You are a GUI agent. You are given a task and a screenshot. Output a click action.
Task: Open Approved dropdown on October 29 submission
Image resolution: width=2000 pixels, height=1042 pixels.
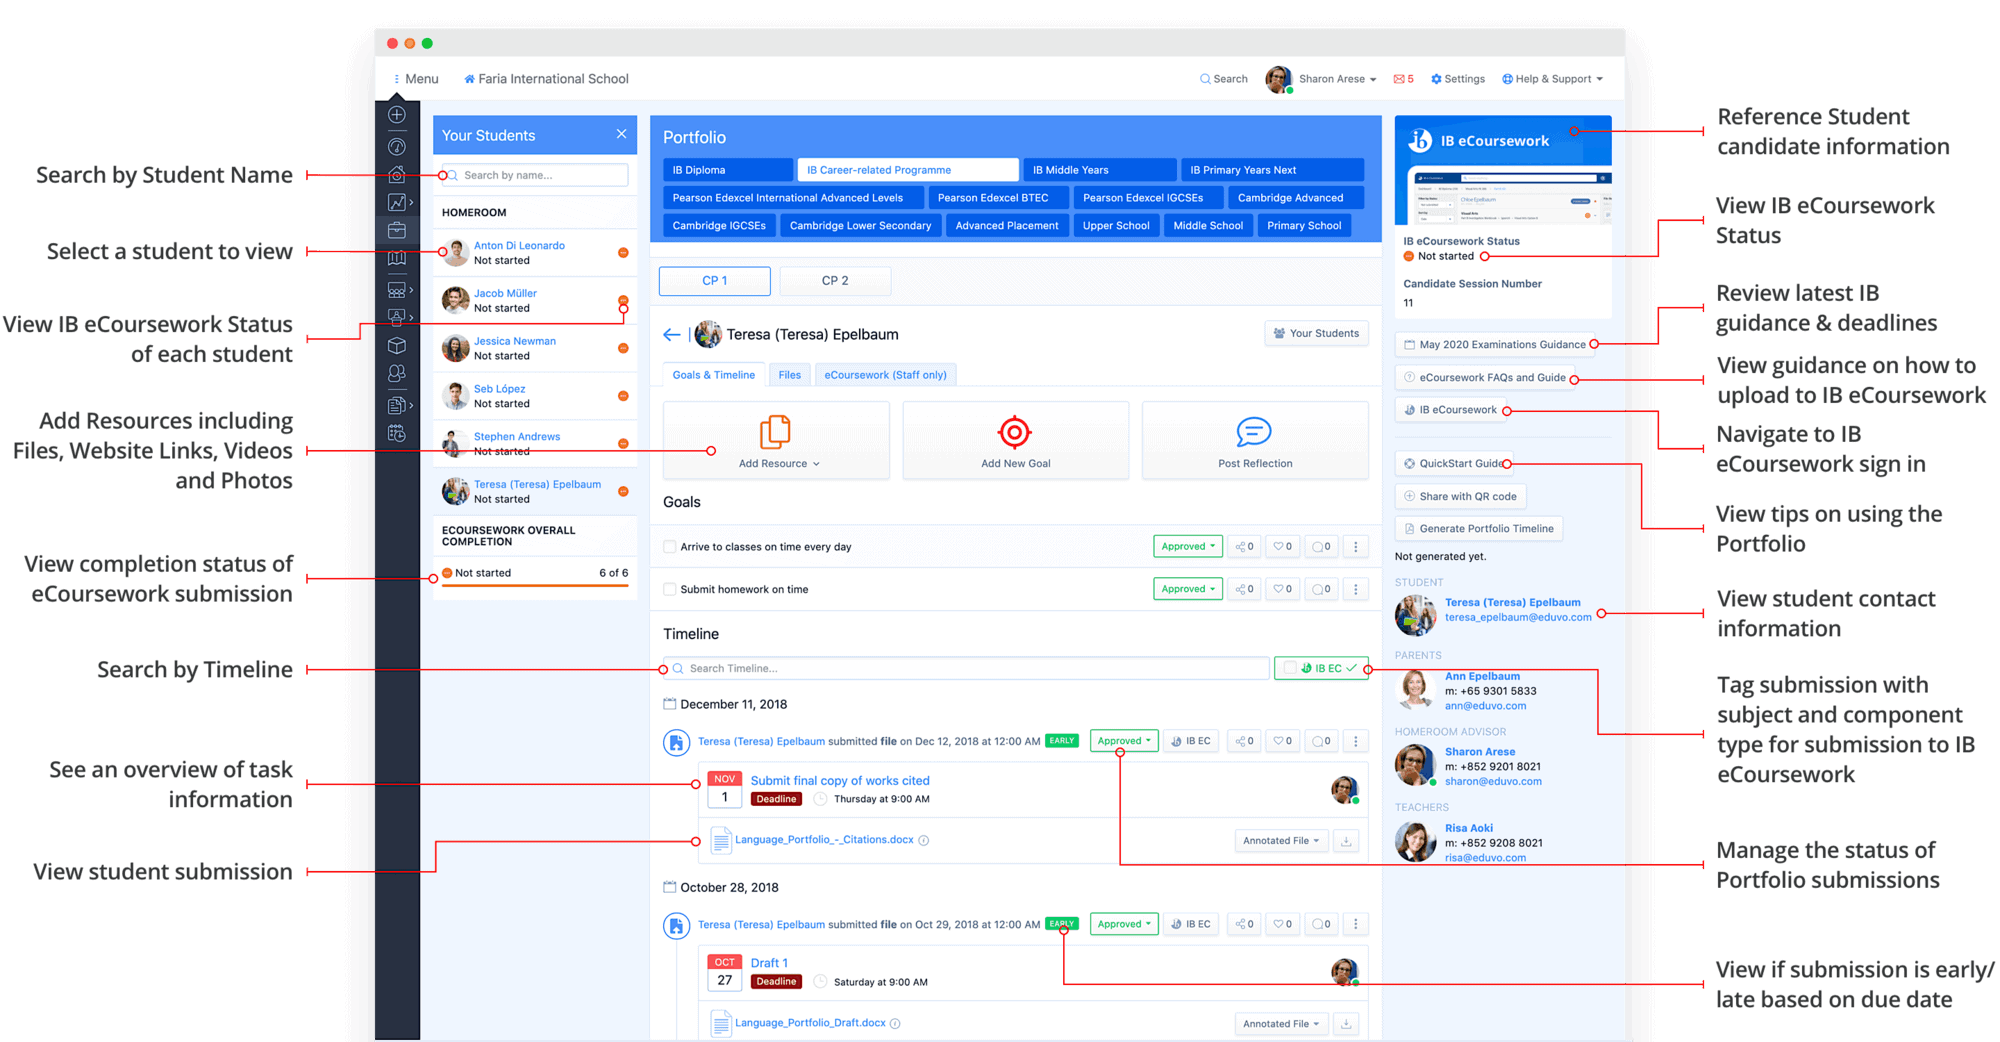[x=1124, y=924]
